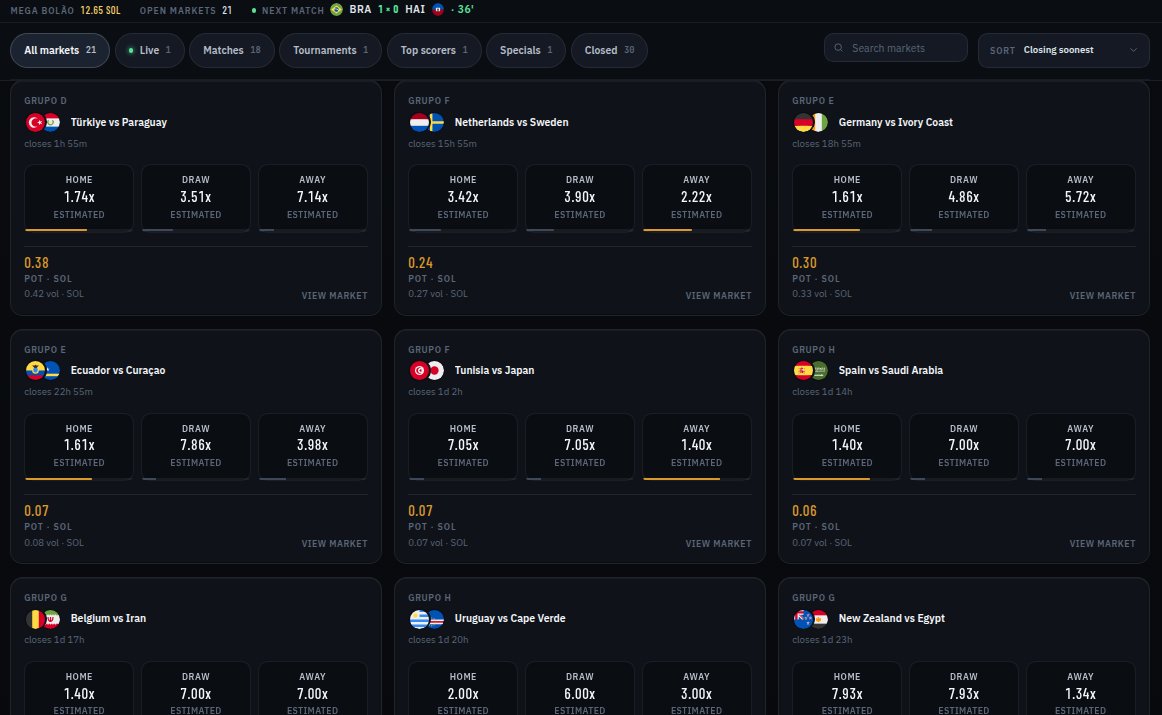Pick AWAY 3.98x on Ecuador vs Curaçao

tap(313, 446)
